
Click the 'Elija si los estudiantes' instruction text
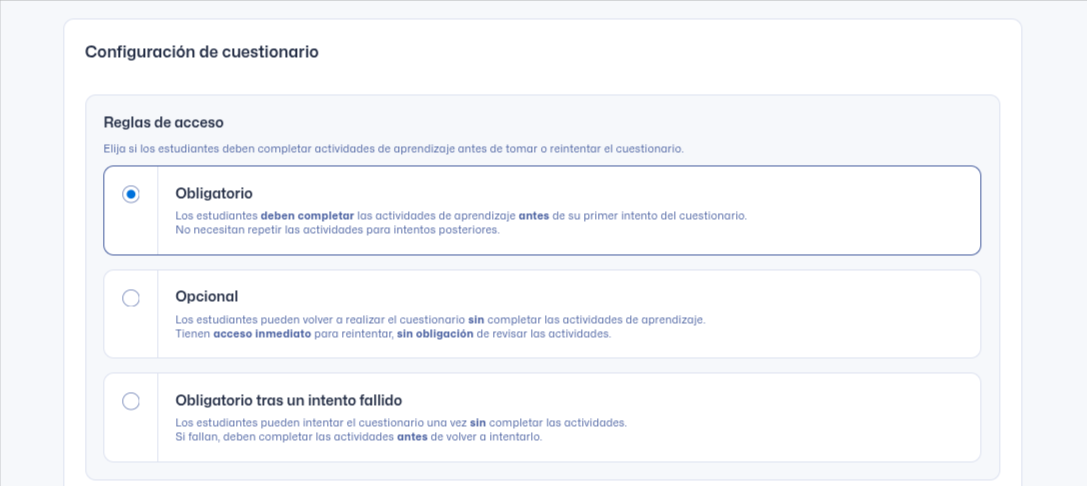[x=393, y=148]
